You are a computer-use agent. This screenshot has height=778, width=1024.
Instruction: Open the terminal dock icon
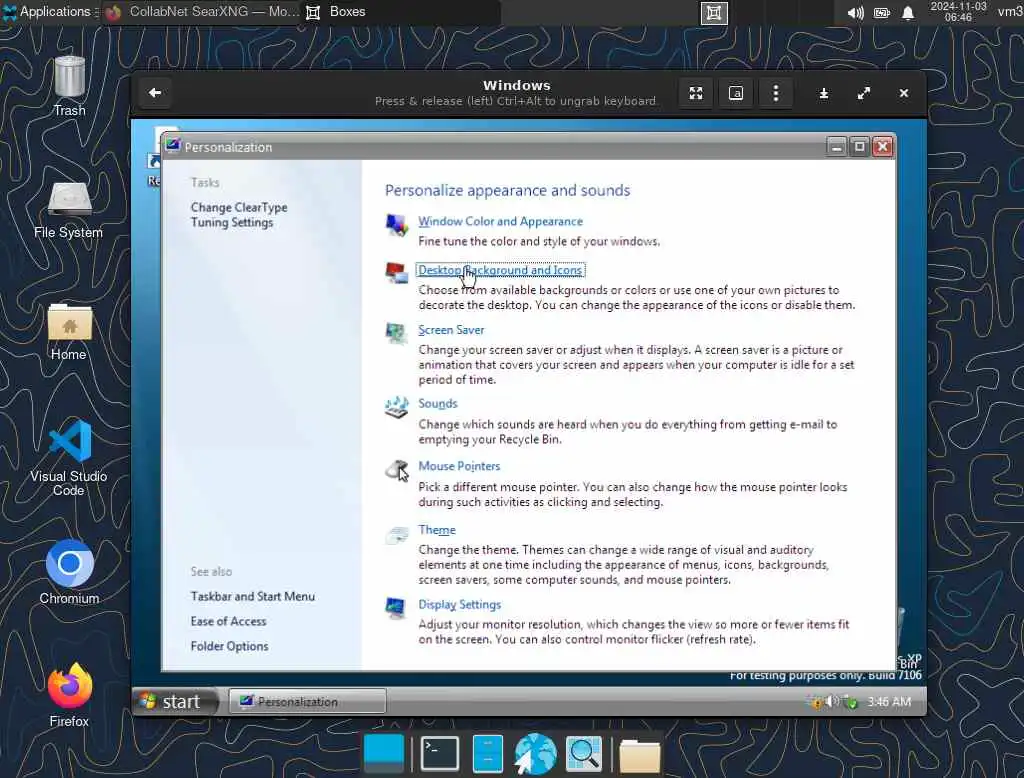pyautogui.click(x=440, y=753)
